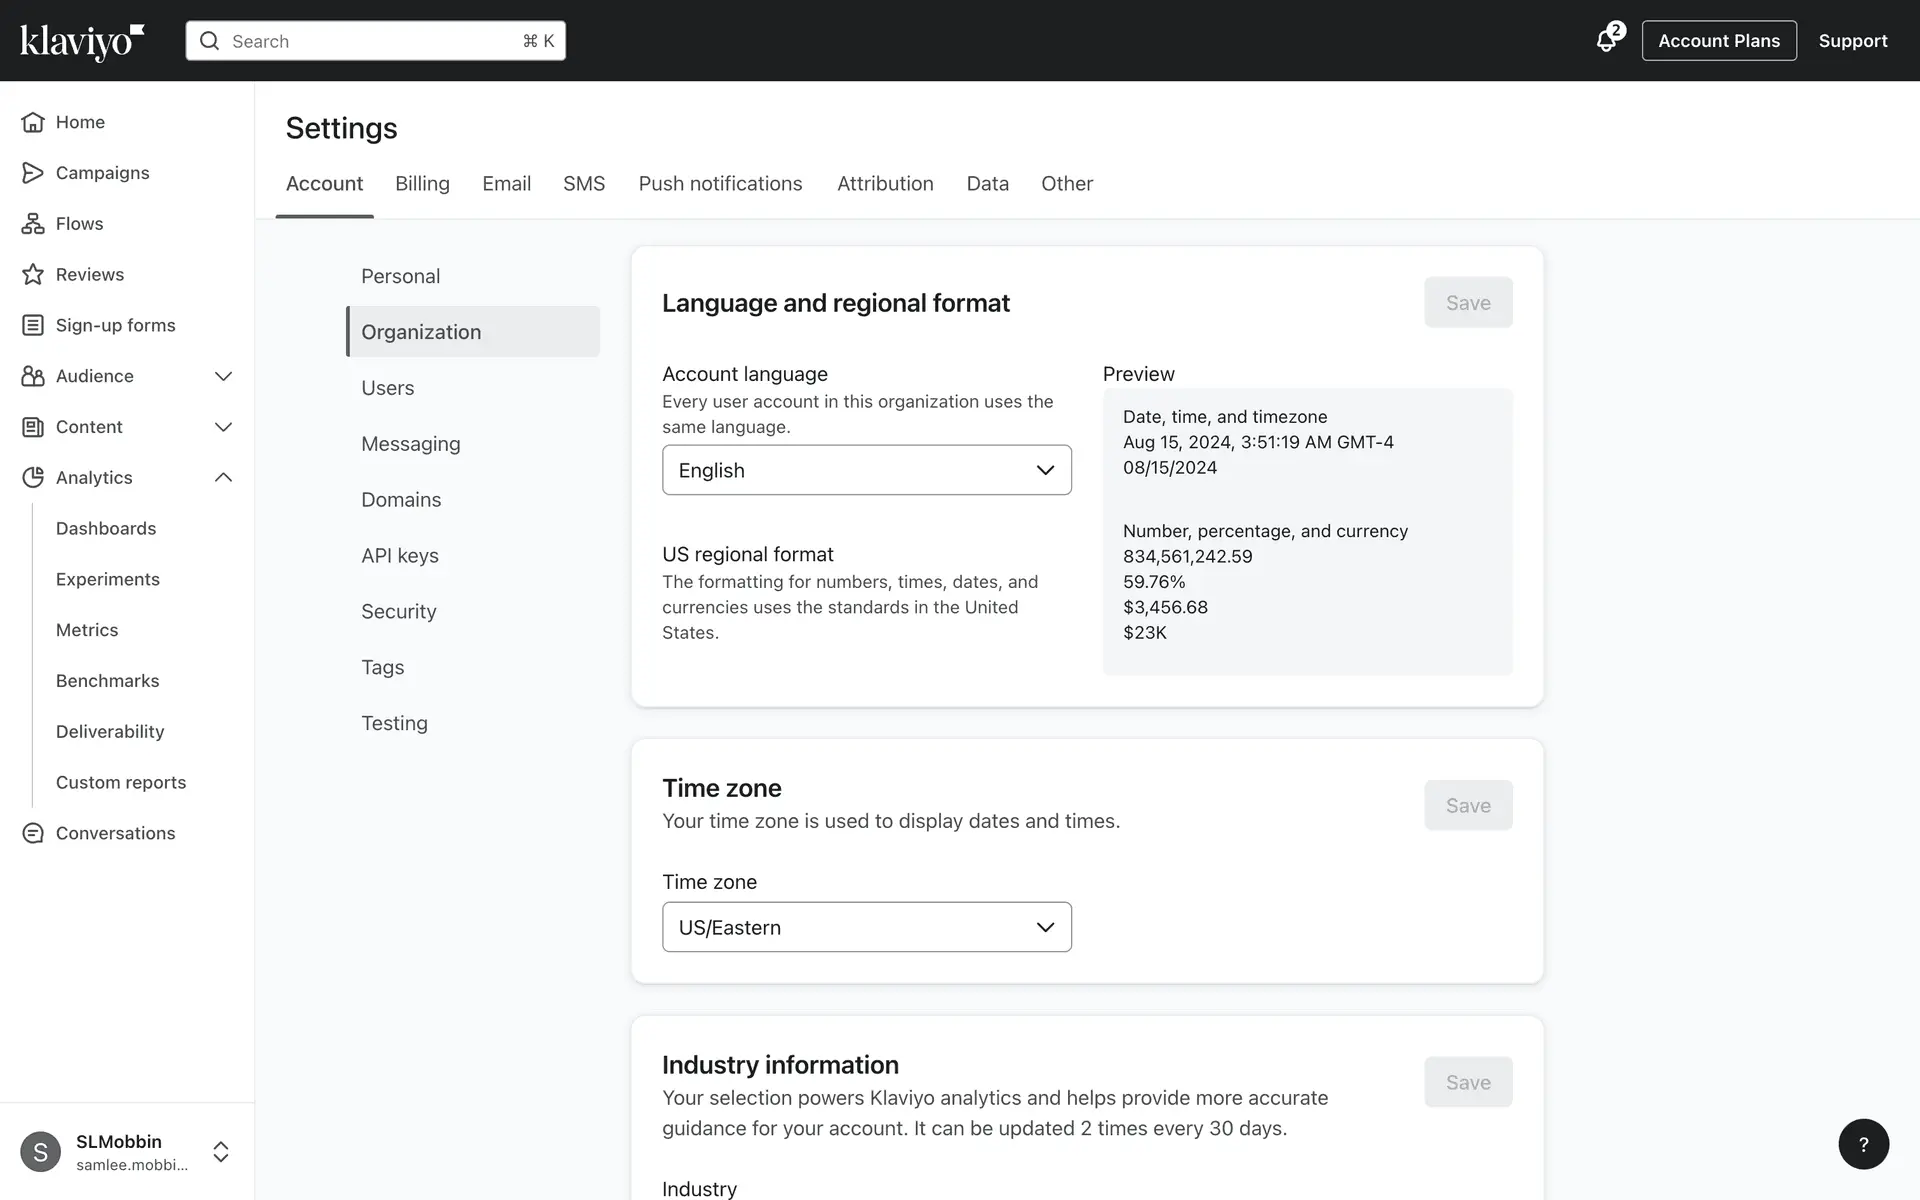This screenshot has width=1920, height=1200.
Task: Click the Reviews star icon
Action: [33, 274]
